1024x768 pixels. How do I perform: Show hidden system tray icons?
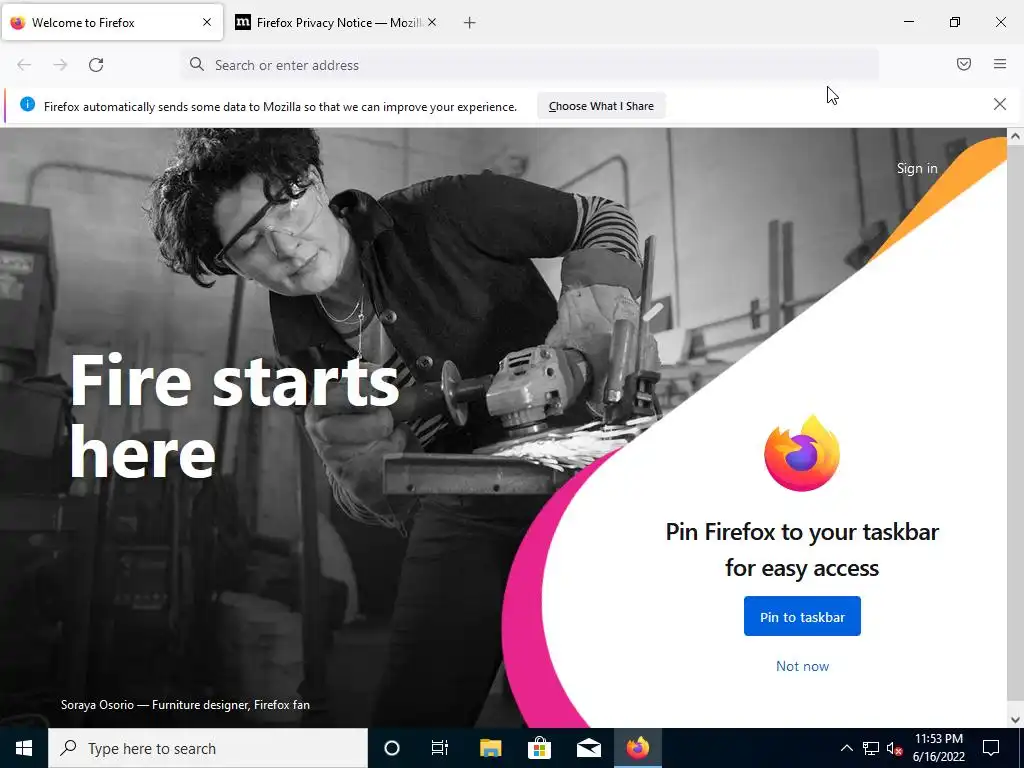pos(846,748)
